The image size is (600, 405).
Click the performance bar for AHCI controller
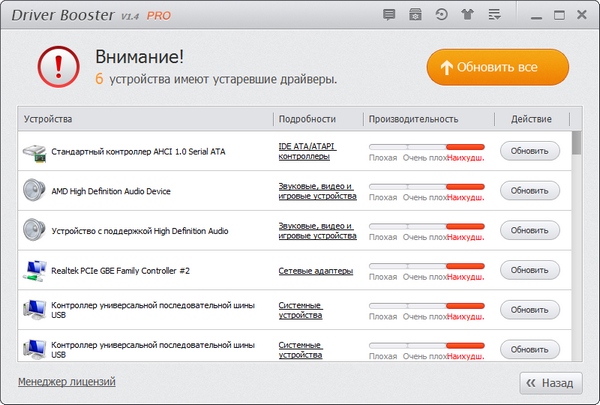426,146
